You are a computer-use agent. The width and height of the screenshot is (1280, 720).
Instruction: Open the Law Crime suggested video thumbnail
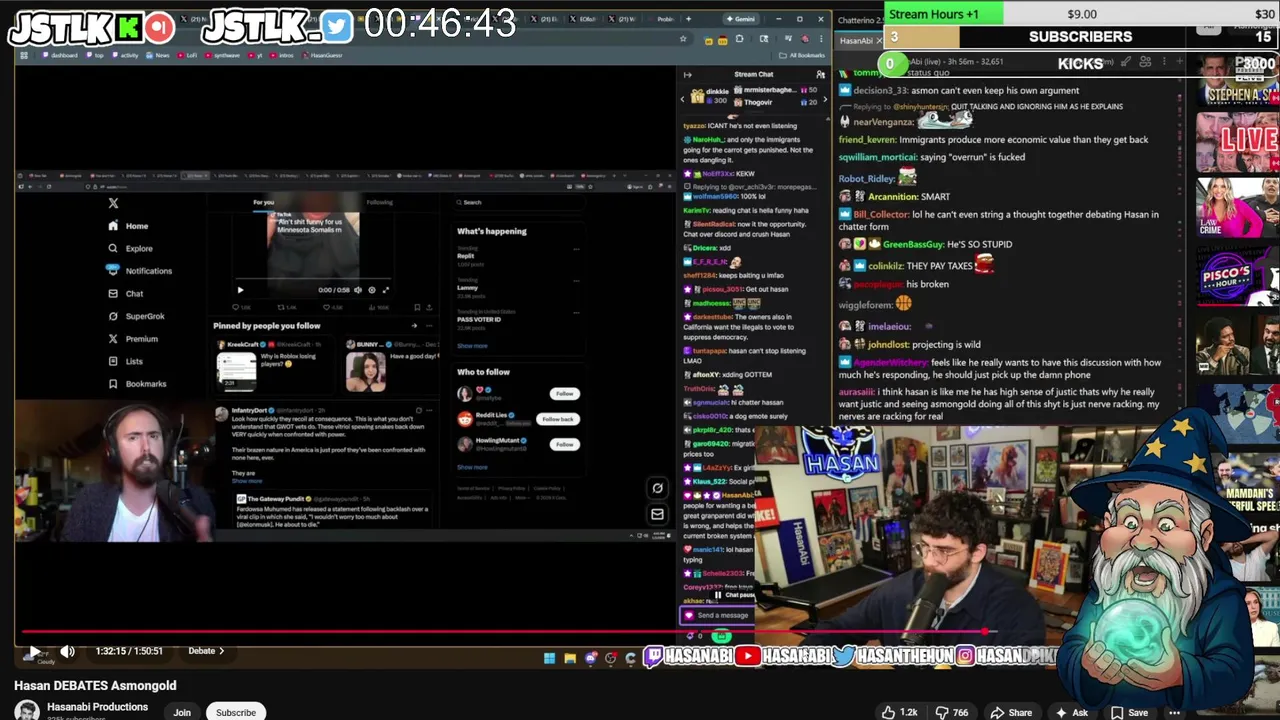pos(1238,207)
